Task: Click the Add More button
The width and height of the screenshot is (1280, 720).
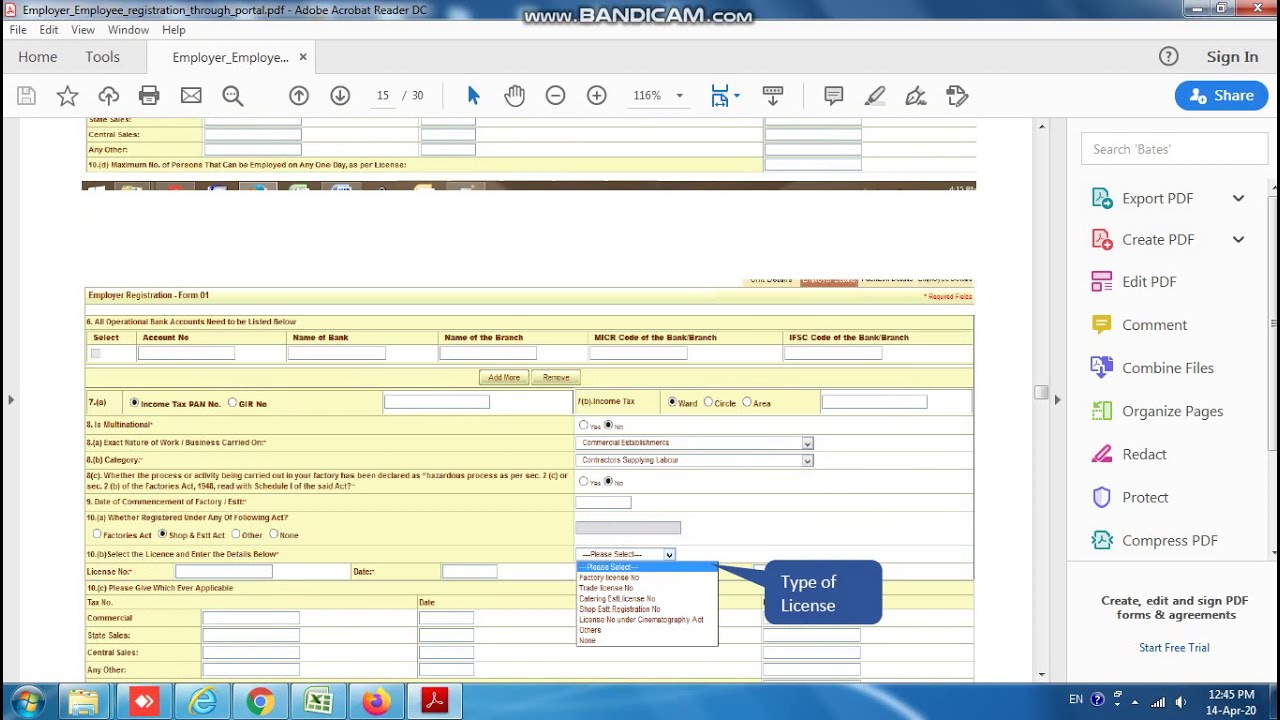Action: (x=504, y=378)
